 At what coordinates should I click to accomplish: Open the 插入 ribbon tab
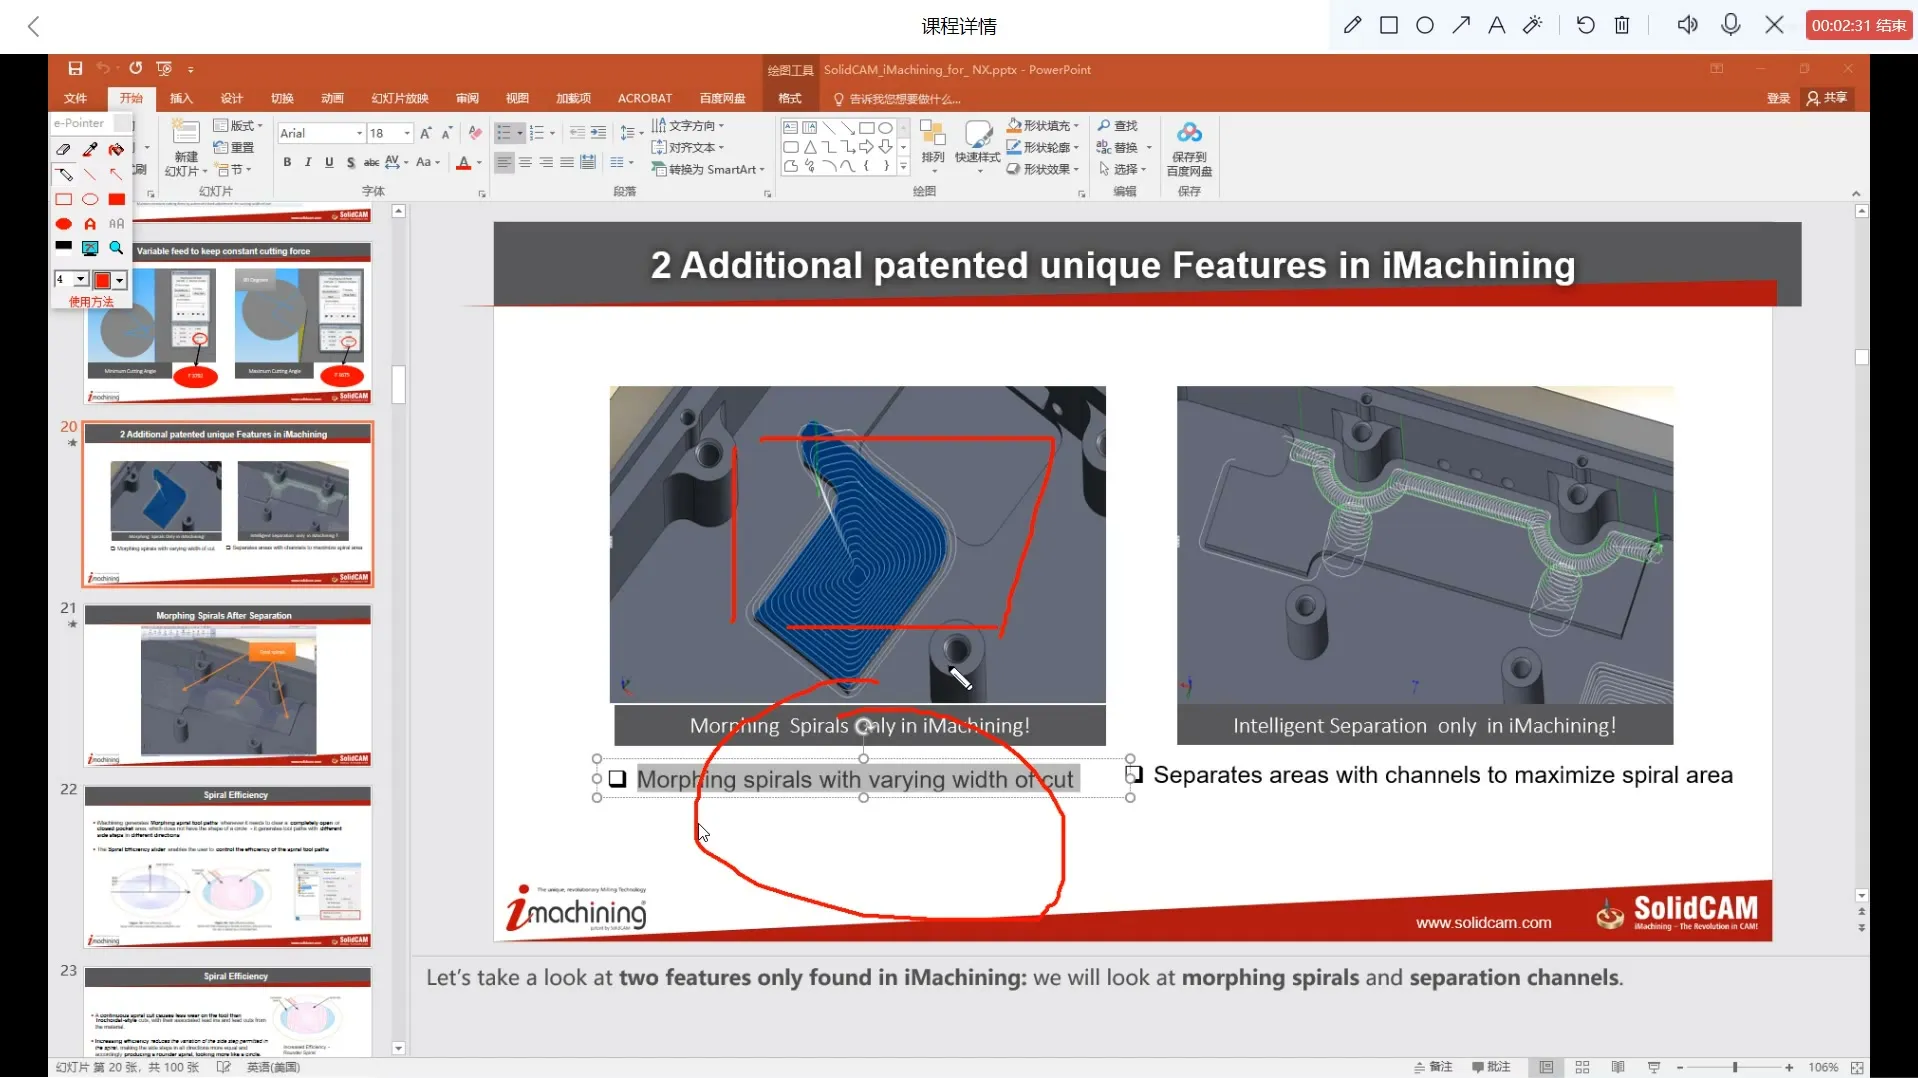coord(181,98)
